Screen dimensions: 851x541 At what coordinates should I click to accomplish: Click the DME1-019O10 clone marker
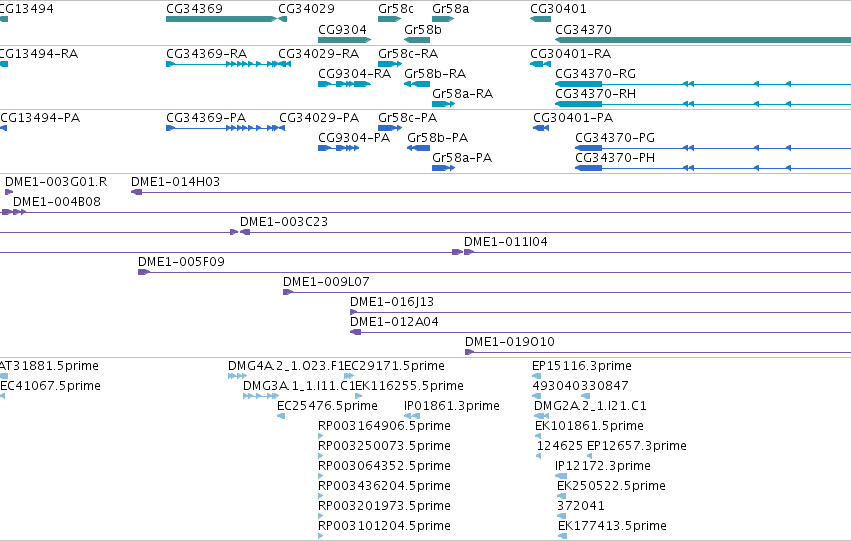tap(470, 353)
